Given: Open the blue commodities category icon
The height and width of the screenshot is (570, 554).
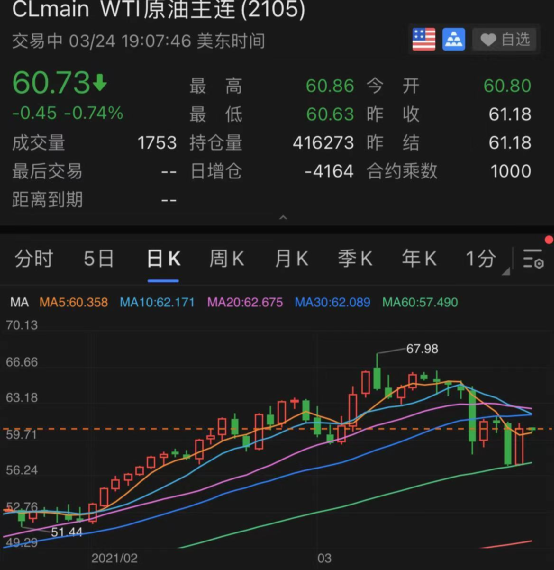Looking at the screenshot, I should pyautogui.click(x=453, y=39).
